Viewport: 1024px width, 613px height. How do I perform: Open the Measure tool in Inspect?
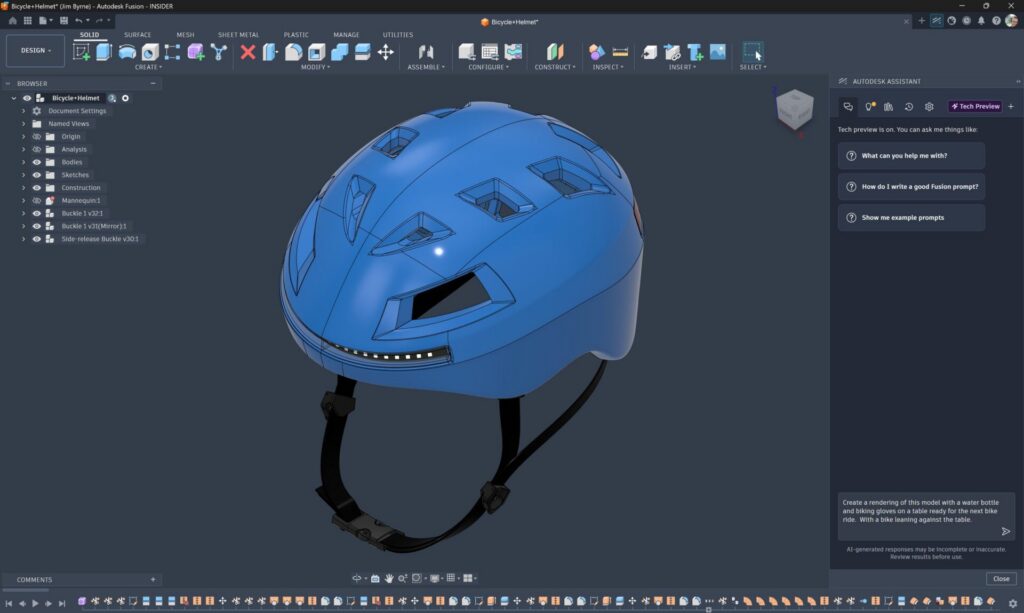(x=620, y=52)
